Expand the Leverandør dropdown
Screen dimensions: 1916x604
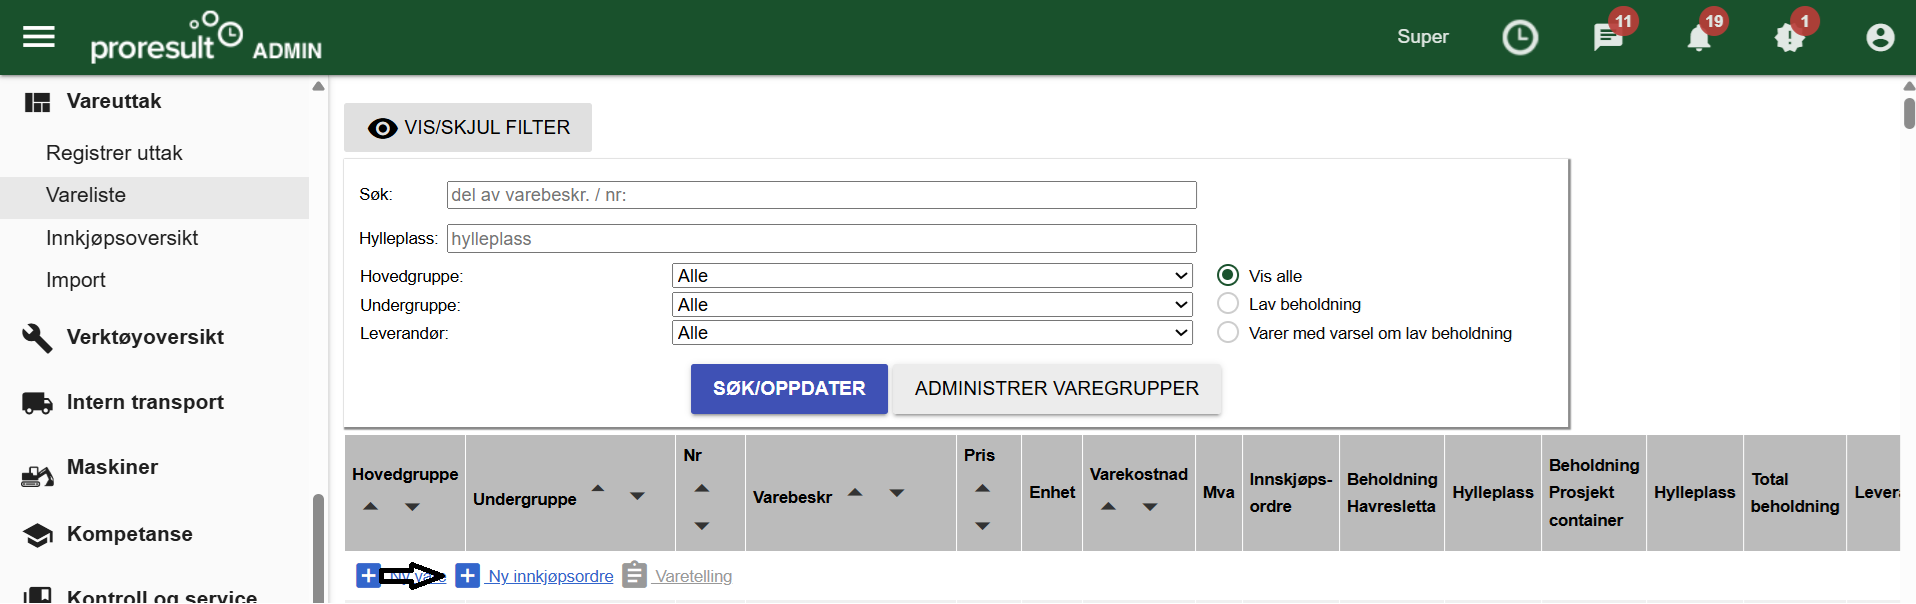(931, 333)
